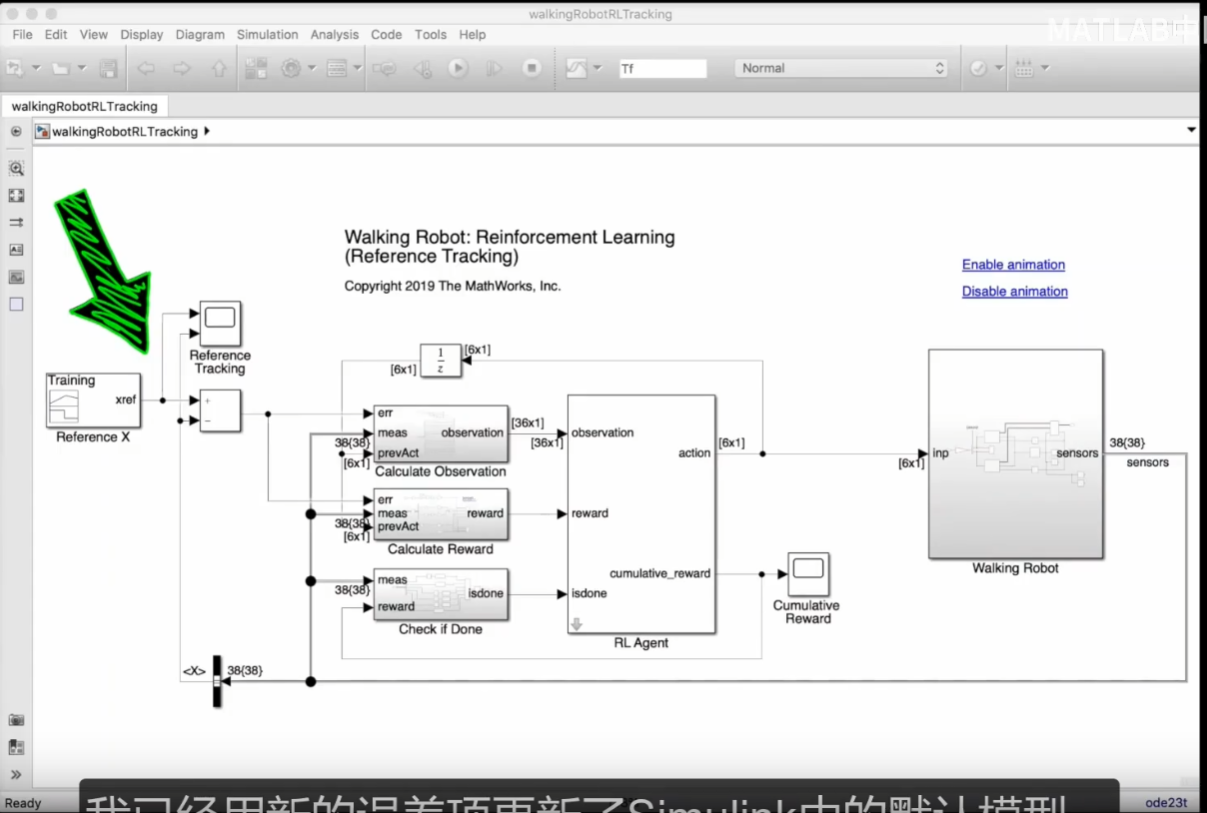
Task: Open the Model Explorer toolbar icon
Action: pyautogui.click(x=336, y=68)
